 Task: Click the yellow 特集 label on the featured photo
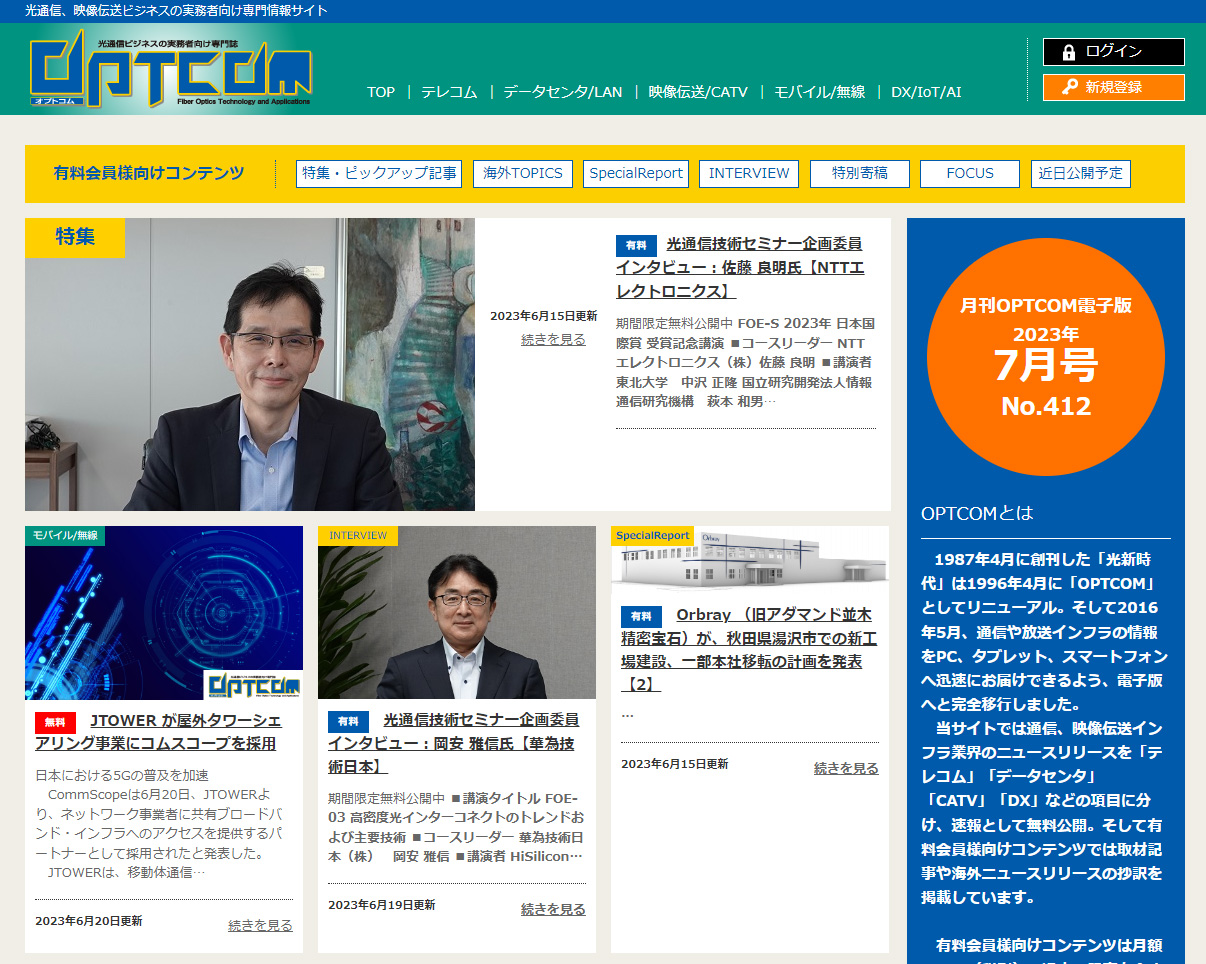[x=75, y=238]
